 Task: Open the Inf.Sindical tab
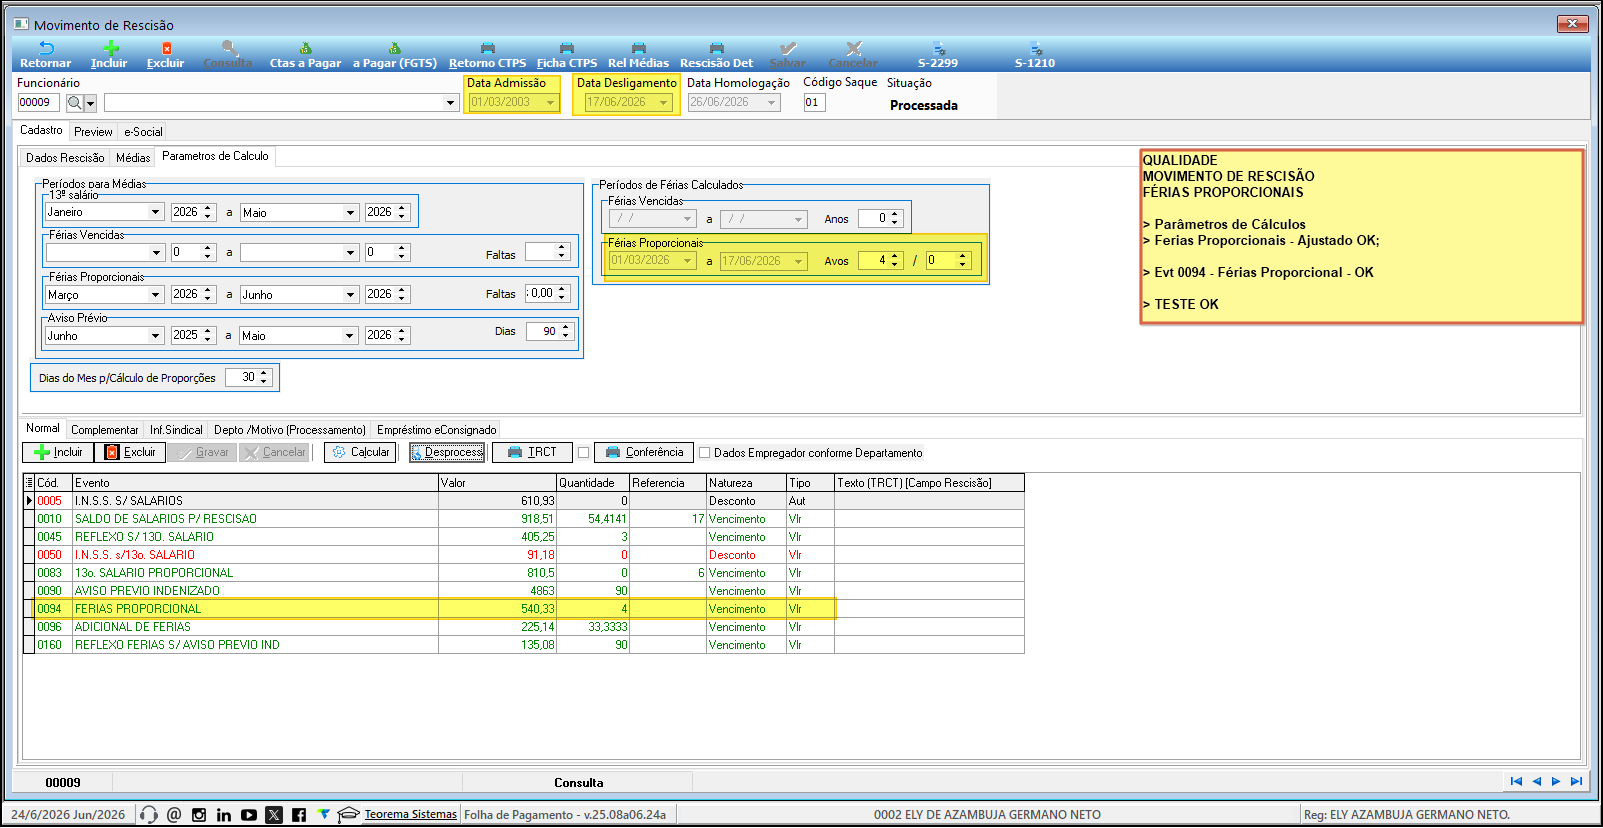tap(176, 430)
